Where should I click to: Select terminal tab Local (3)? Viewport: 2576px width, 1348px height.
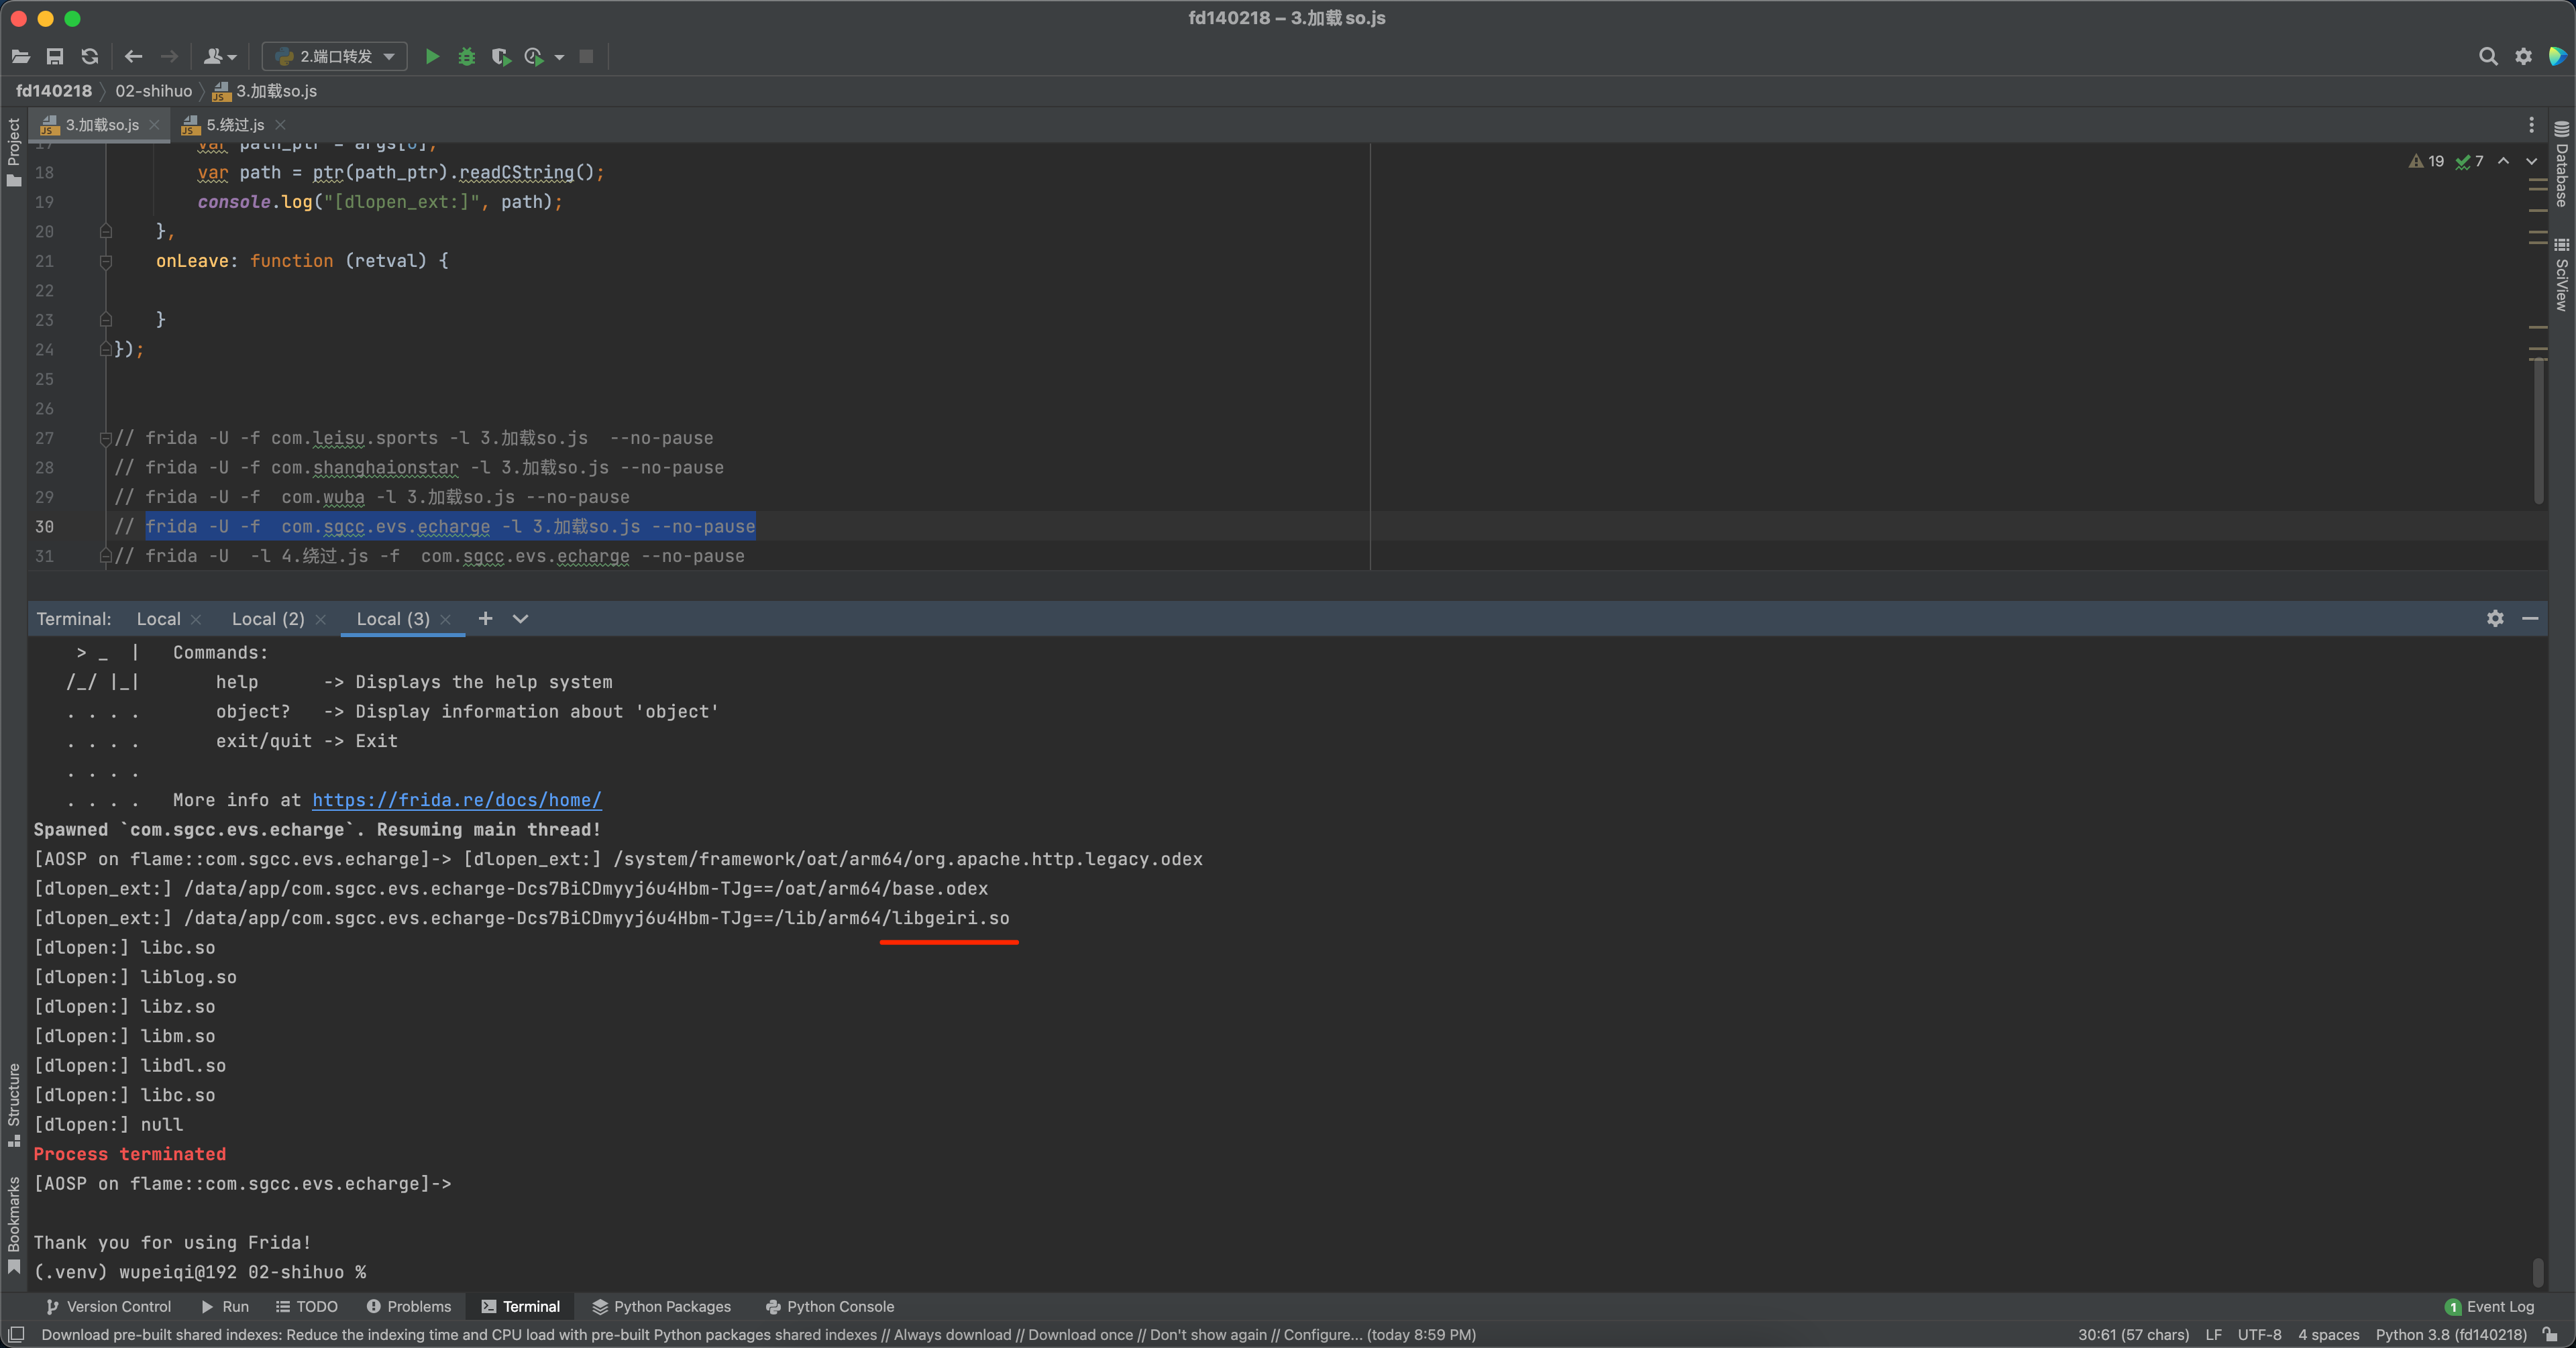[x=393, y=619]
